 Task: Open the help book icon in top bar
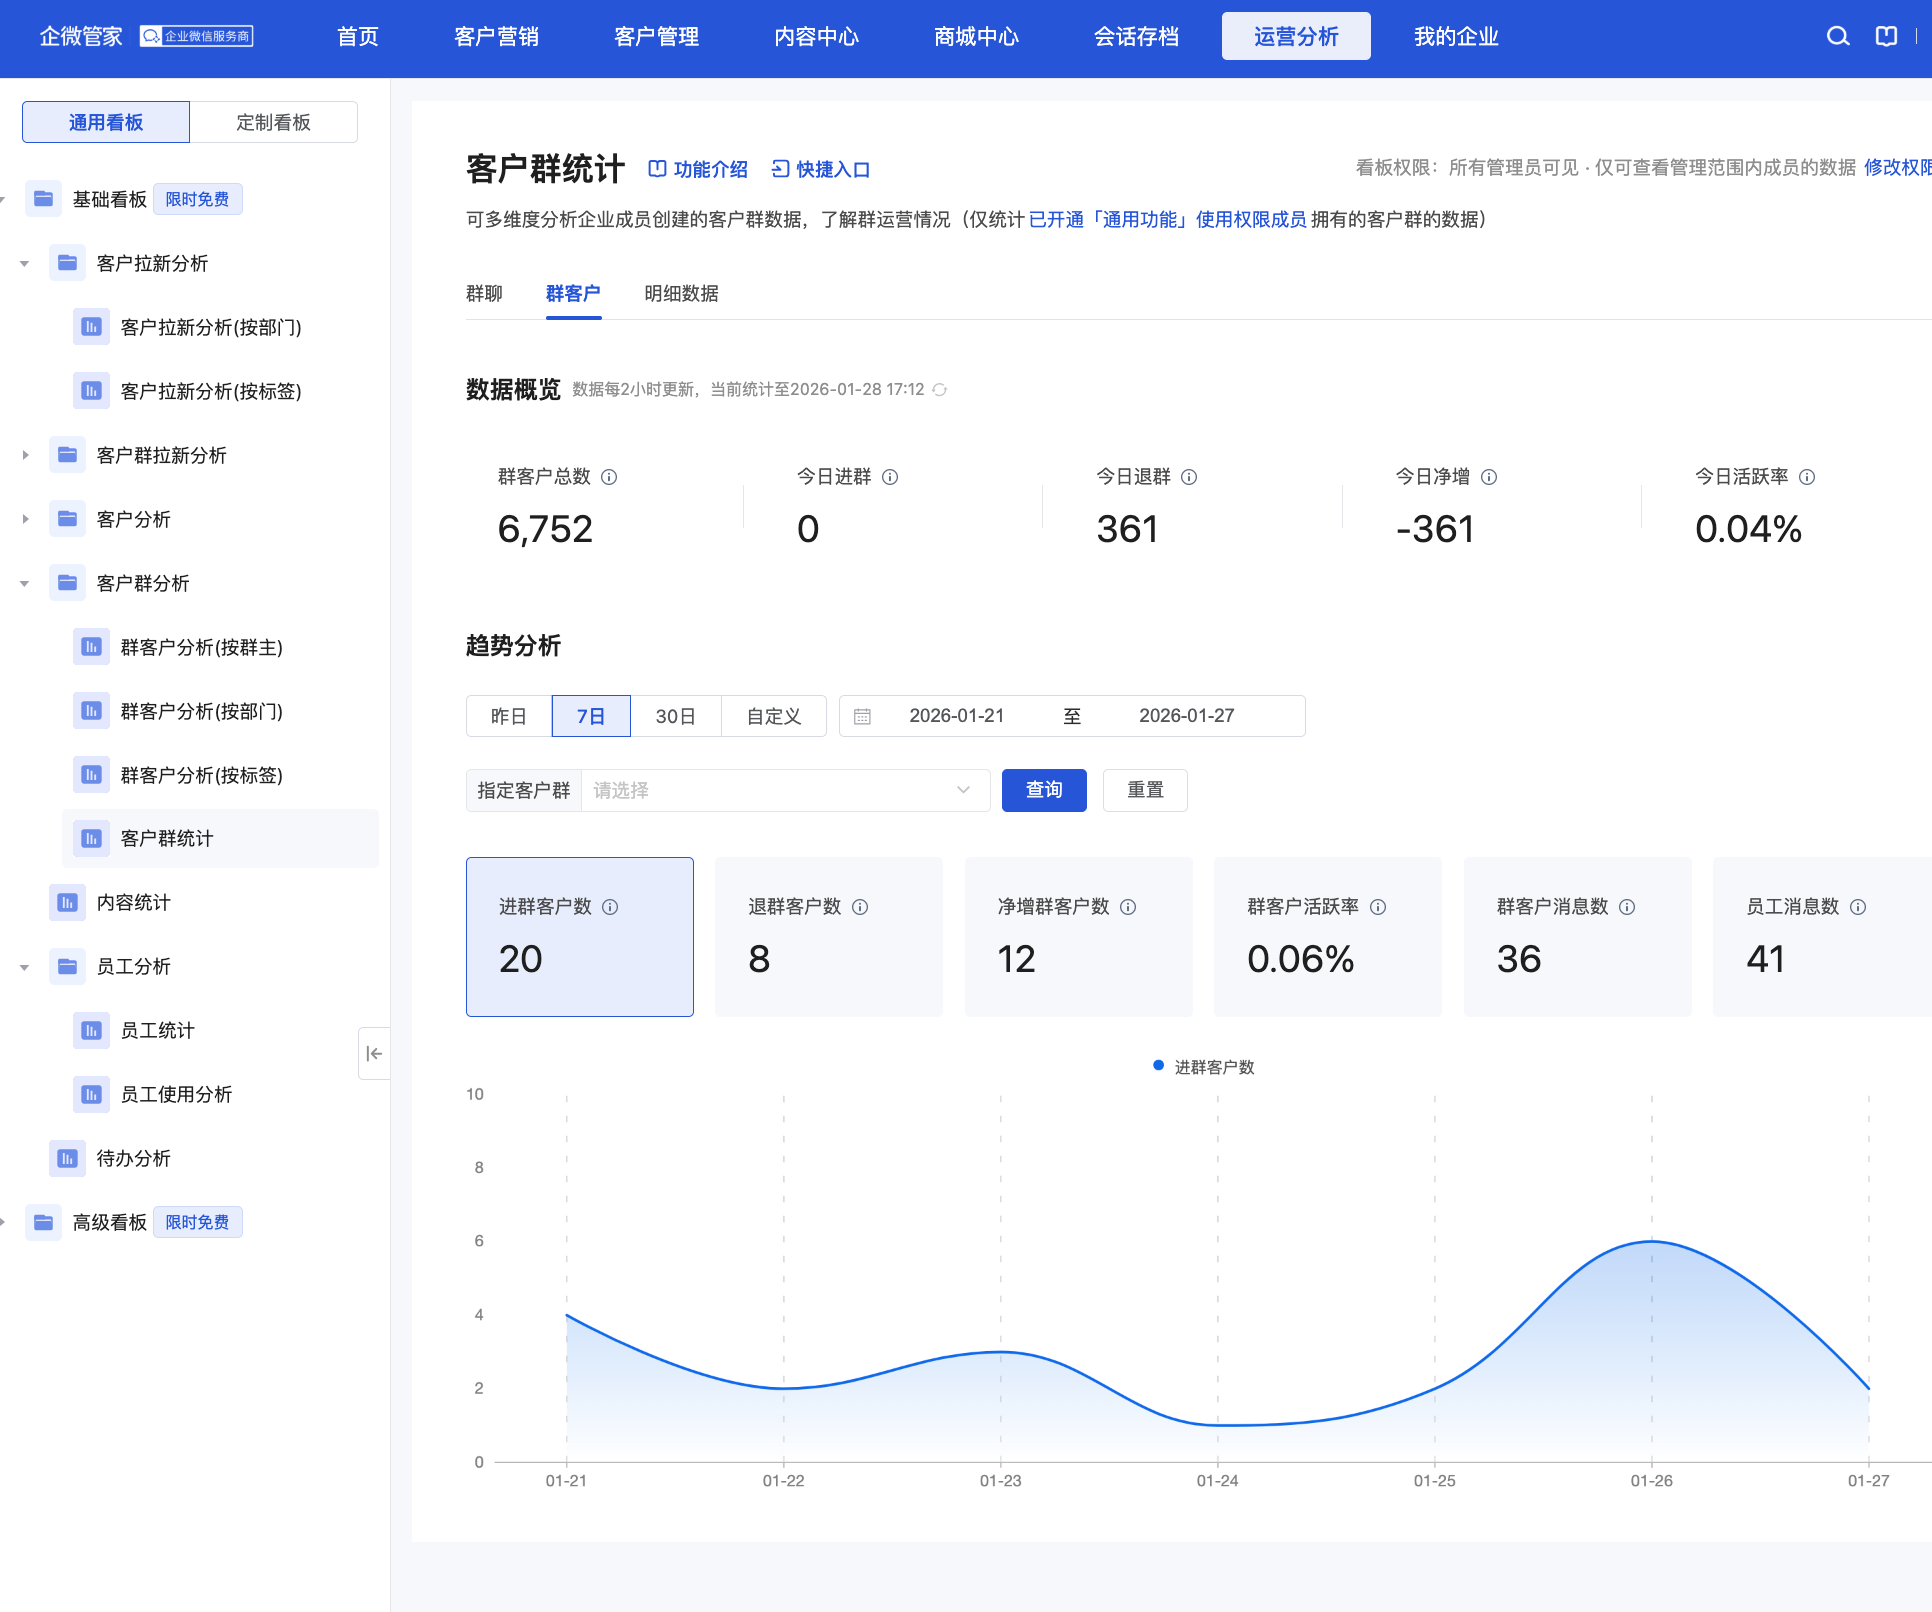1886,37
